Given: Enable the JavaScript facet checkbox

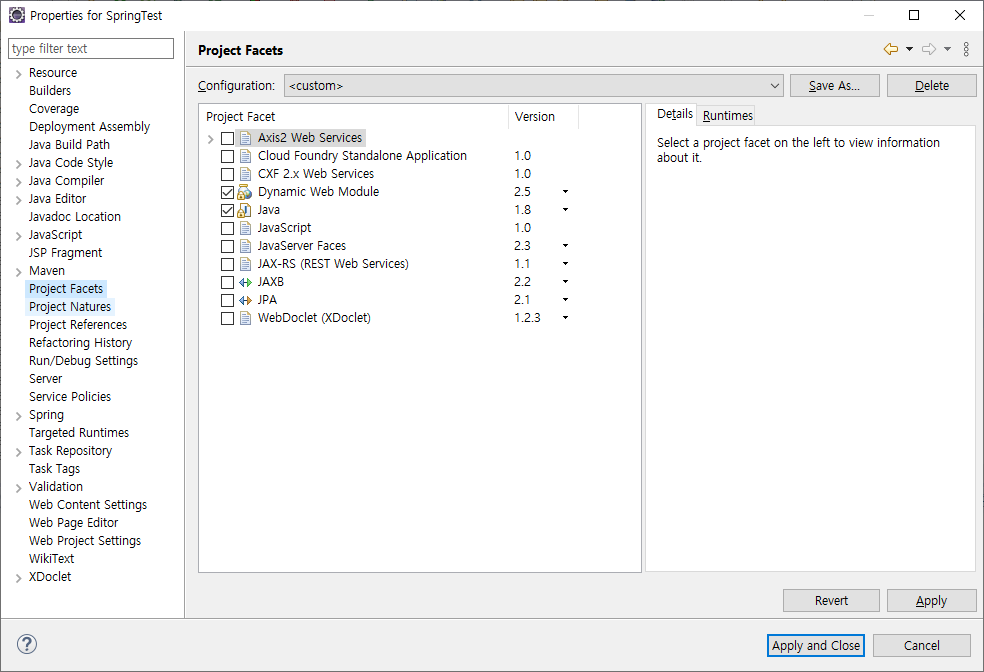Looking at the screenshot, I should [x=227, y=228].
